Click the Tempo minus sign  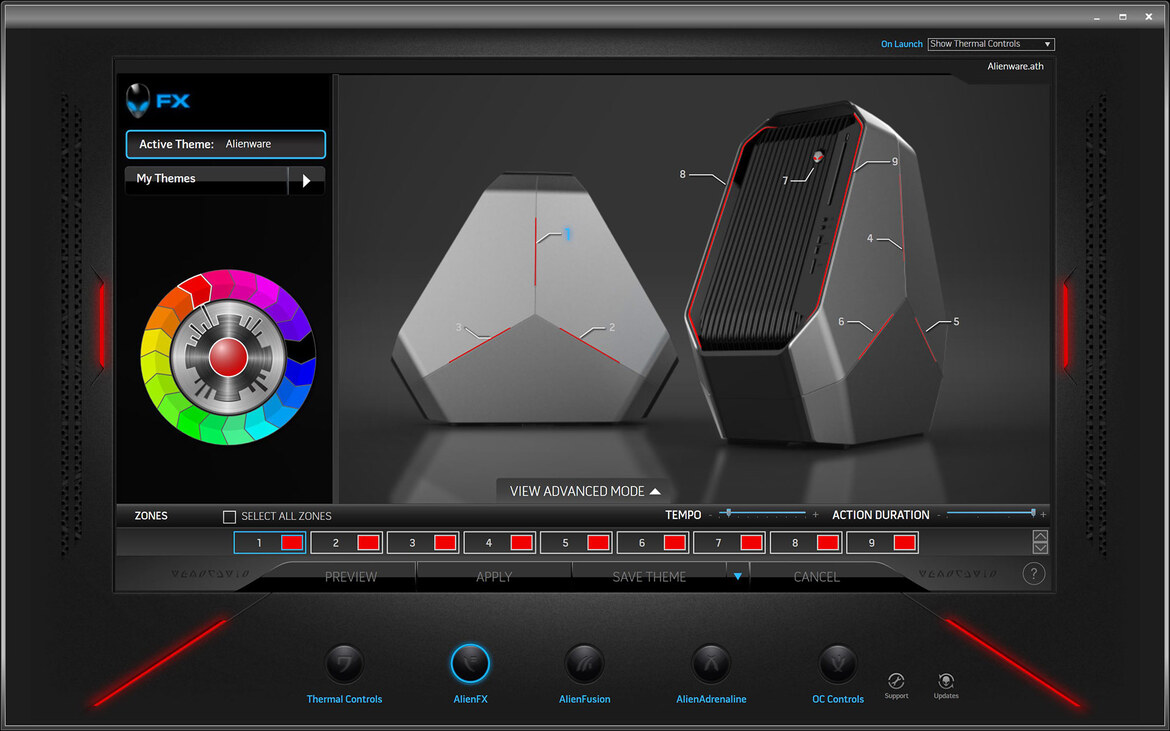pos(710,515)
